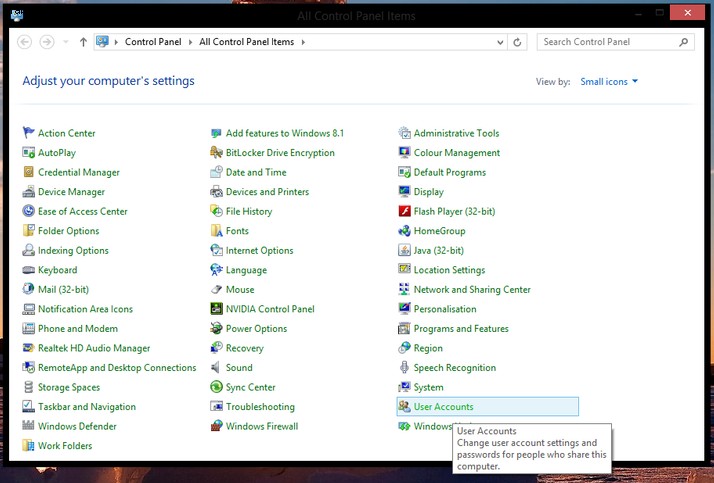Open the Language link
The height and width of the screenshot is (483, 714).
coord(246,270)
